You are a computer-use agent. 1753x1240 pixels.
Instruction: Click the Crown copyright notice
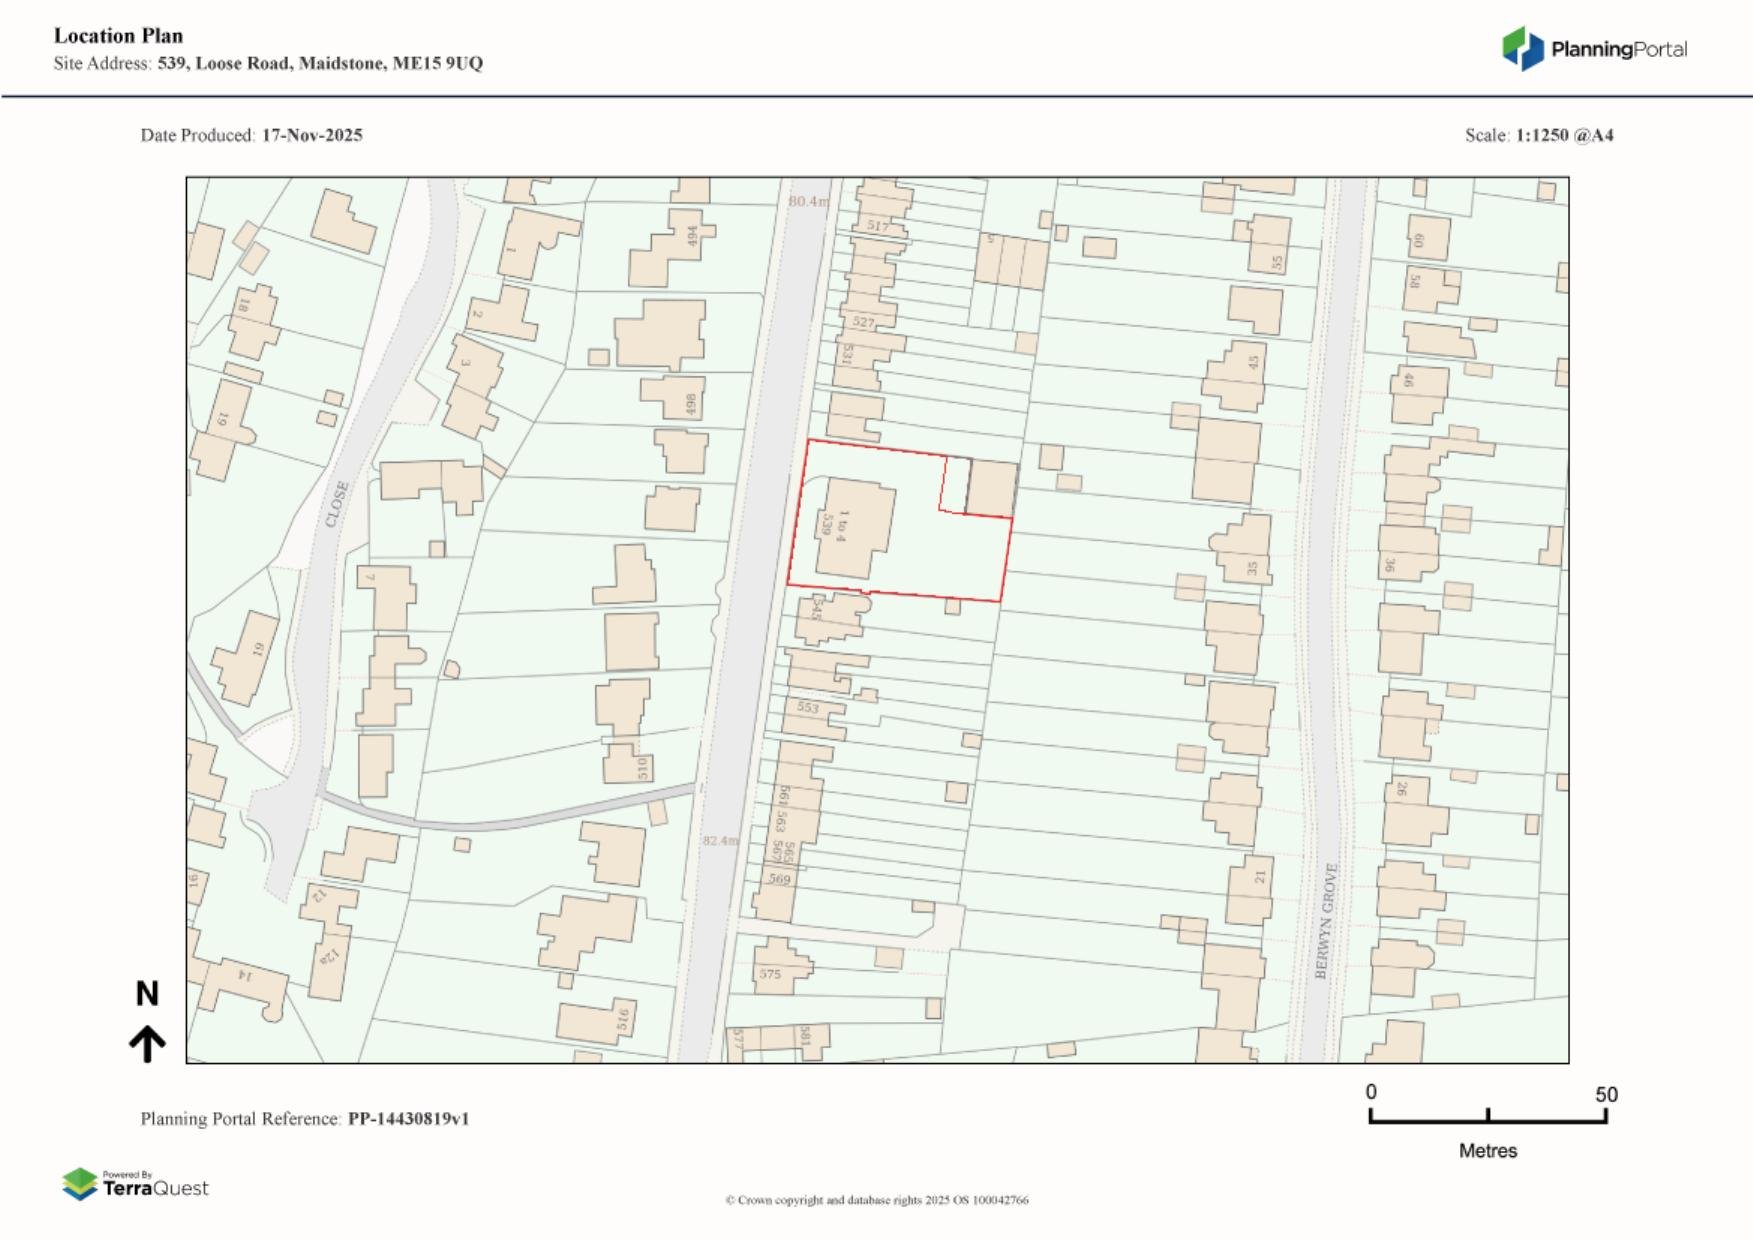[876, 1200]
